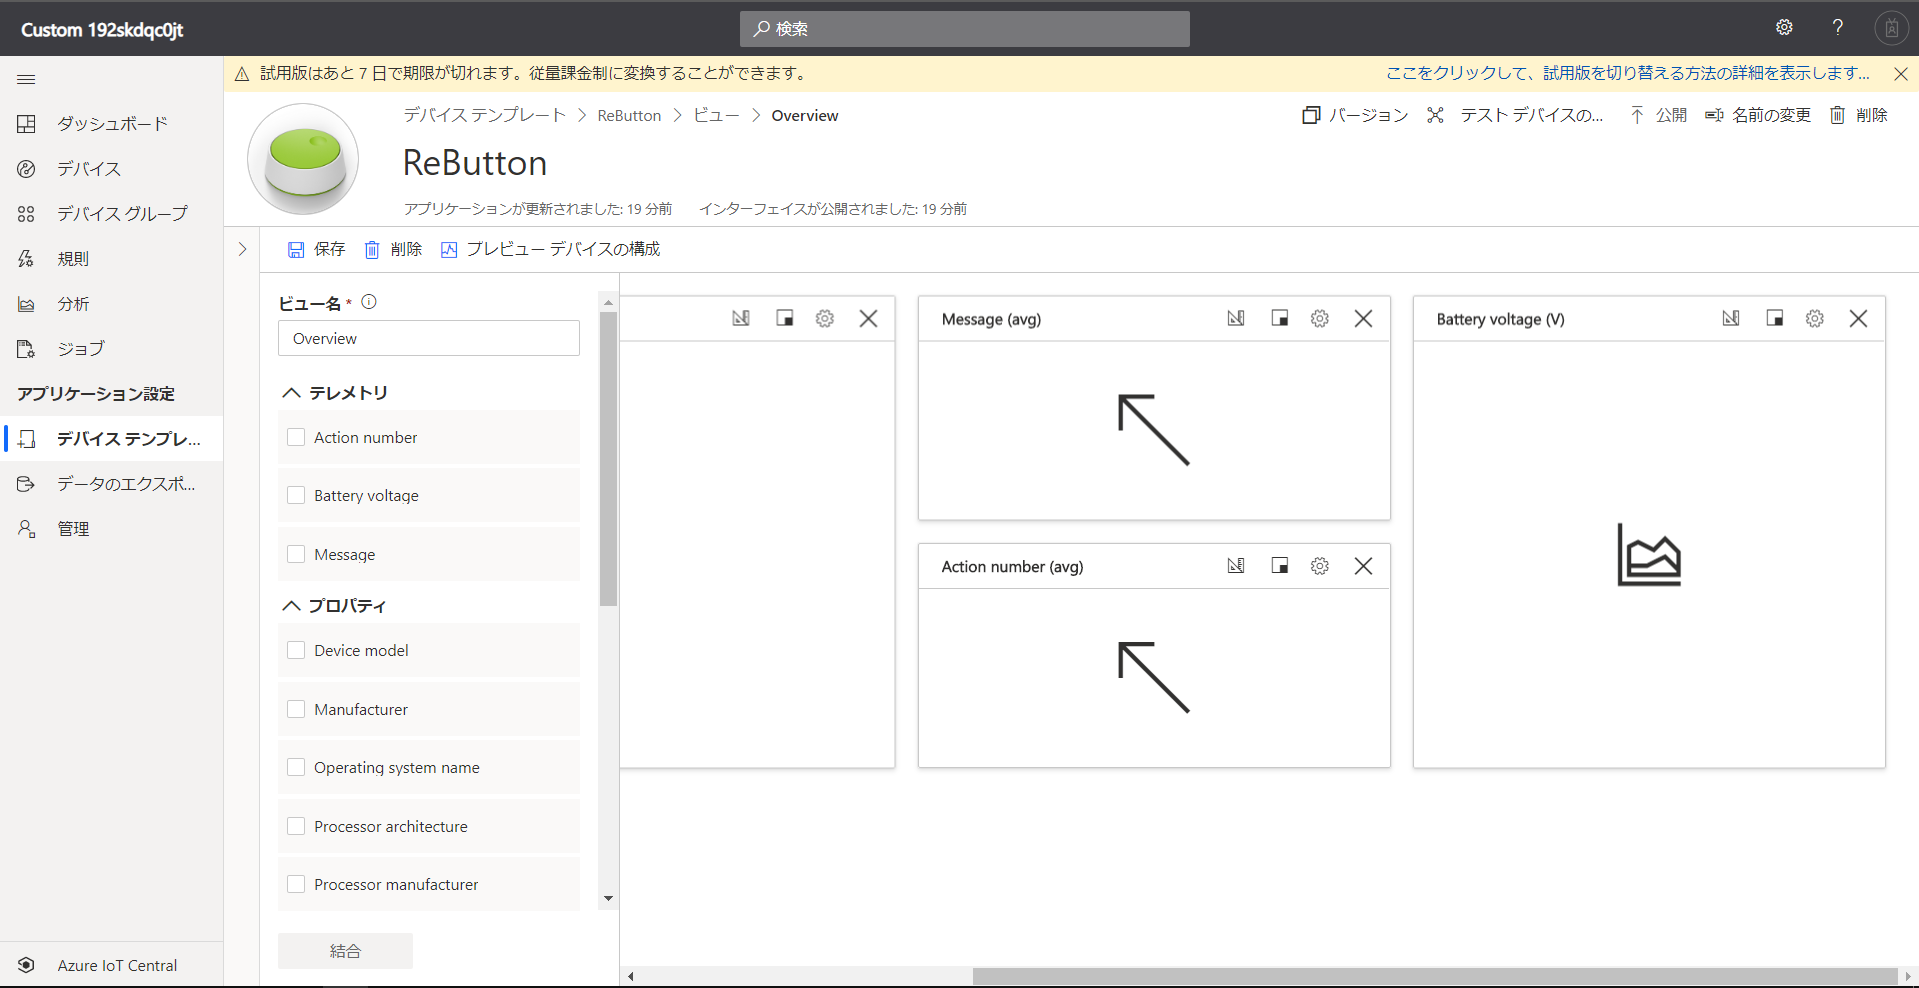
Task: Open settings gear of untitled leftmost tile
Action: click(825, 318)
